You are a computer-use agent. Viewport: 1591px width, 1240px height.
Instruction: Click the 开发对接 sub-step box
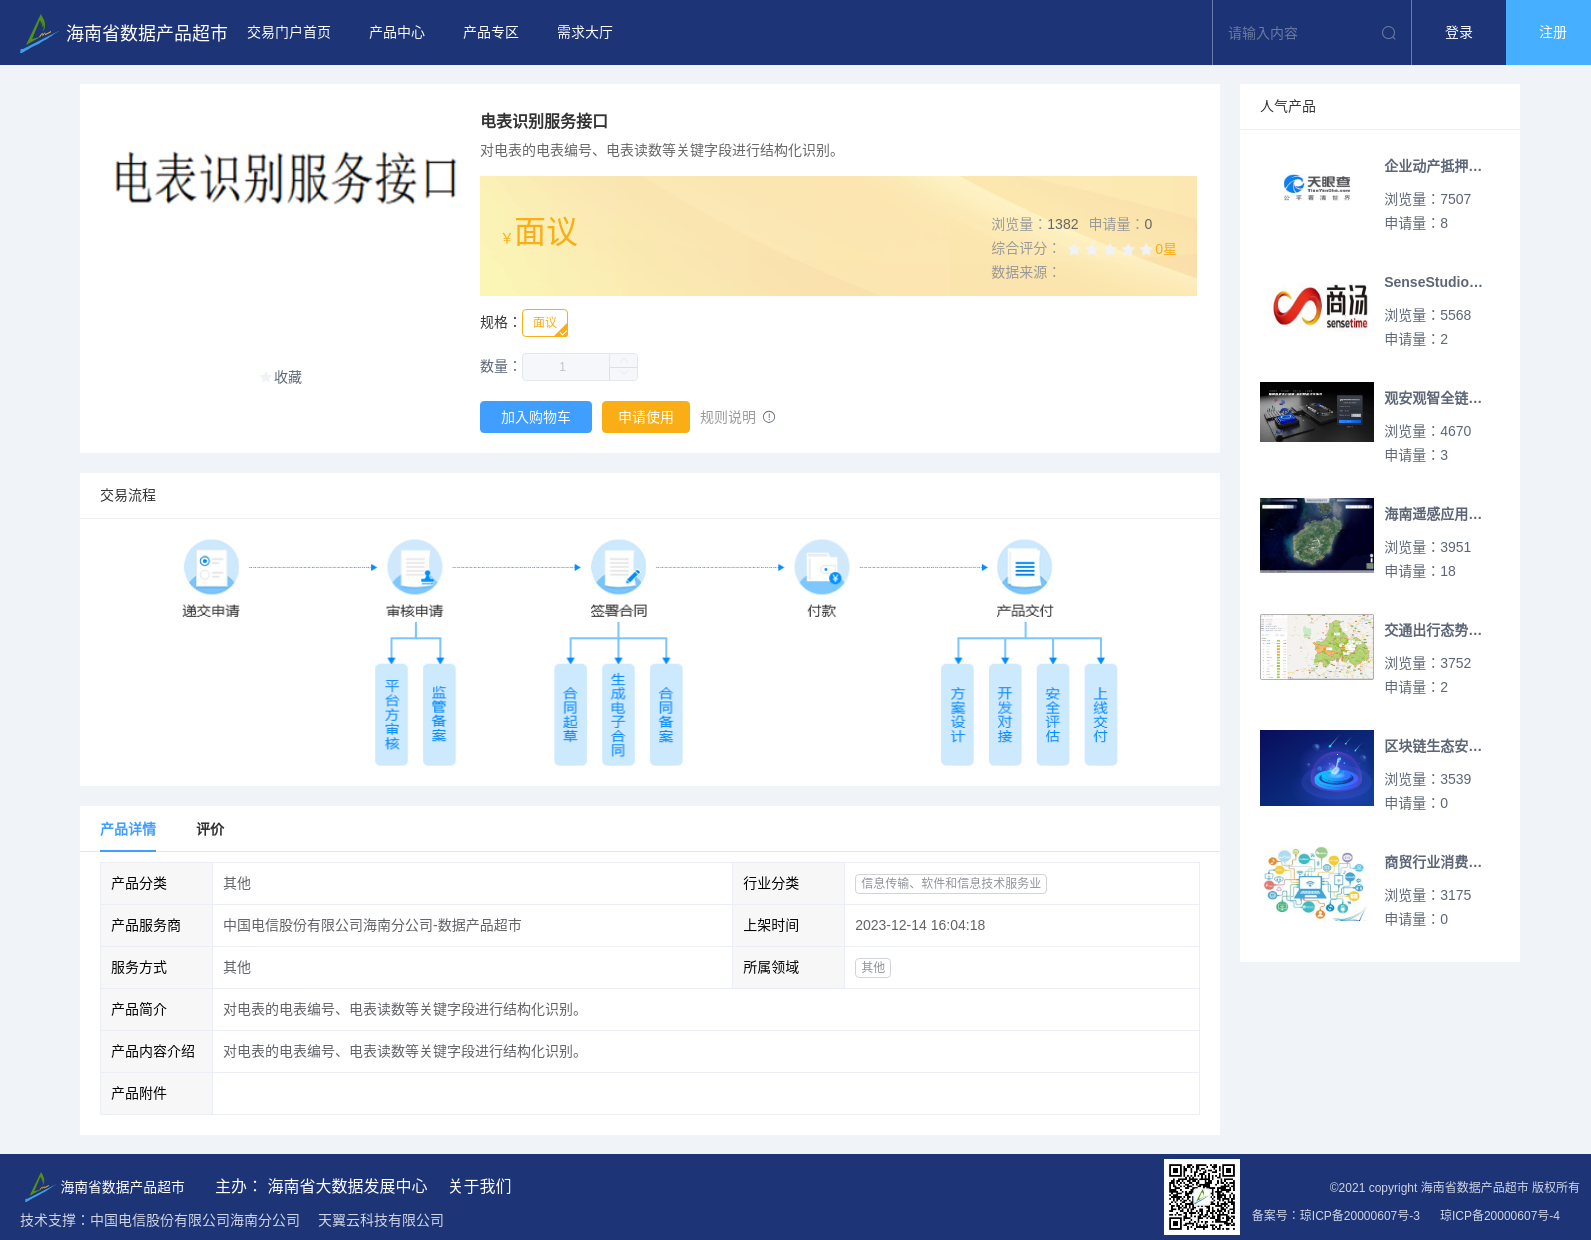coord(1005,714)
